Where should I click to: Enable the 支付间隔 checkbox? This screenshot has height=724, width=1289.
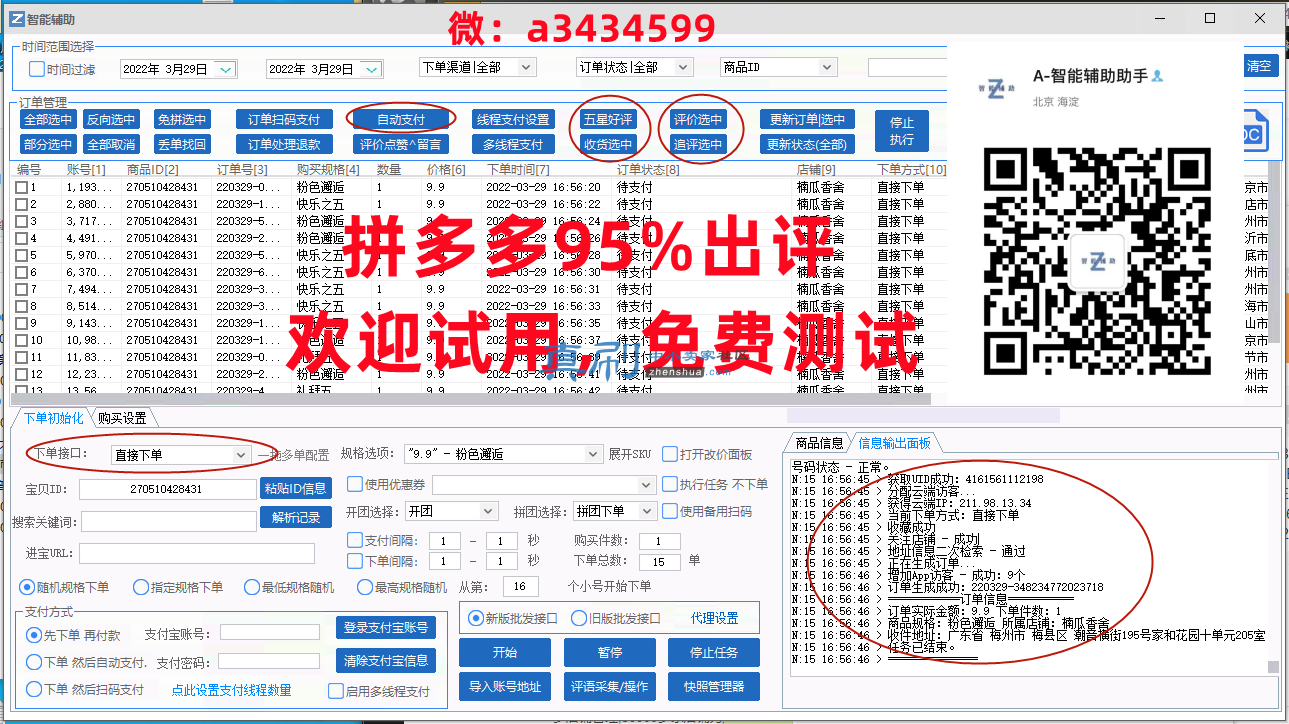354,540
